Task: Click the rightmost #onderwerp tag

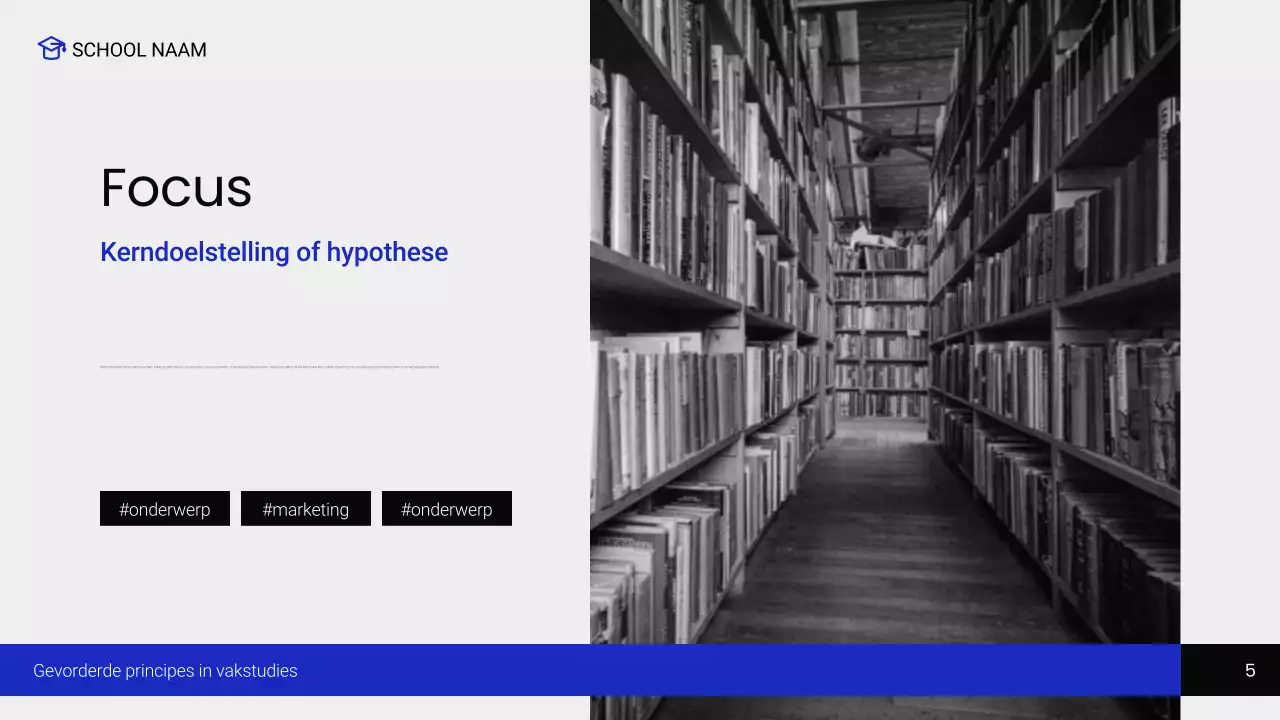Action: coord(447,509)
